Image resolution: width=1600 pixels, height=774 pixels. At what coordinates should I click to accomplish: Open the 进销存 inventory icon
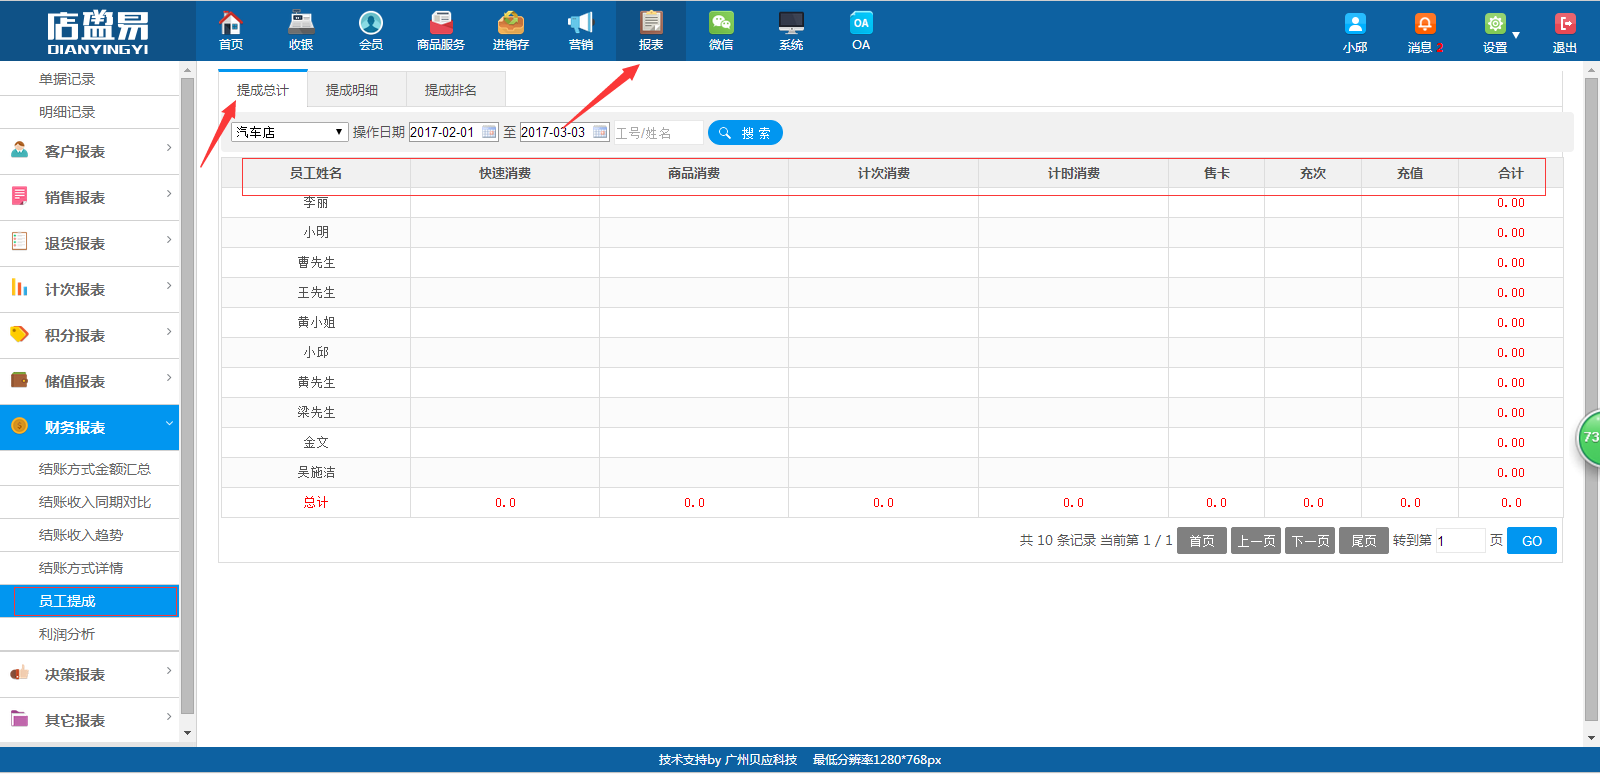[511, 24]
